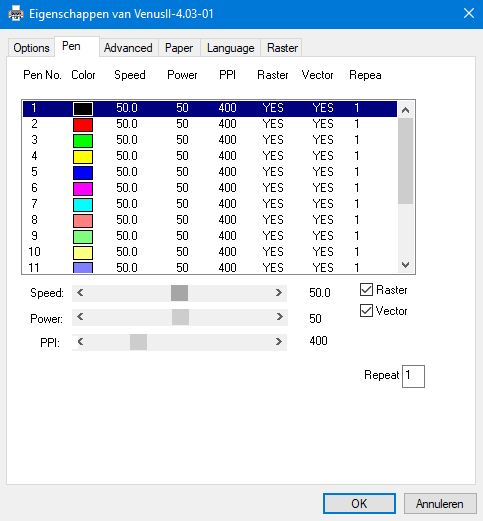Lower PPI with the left arrow
The width and height of the screenshot is (483, 521).
coord(80,342)
